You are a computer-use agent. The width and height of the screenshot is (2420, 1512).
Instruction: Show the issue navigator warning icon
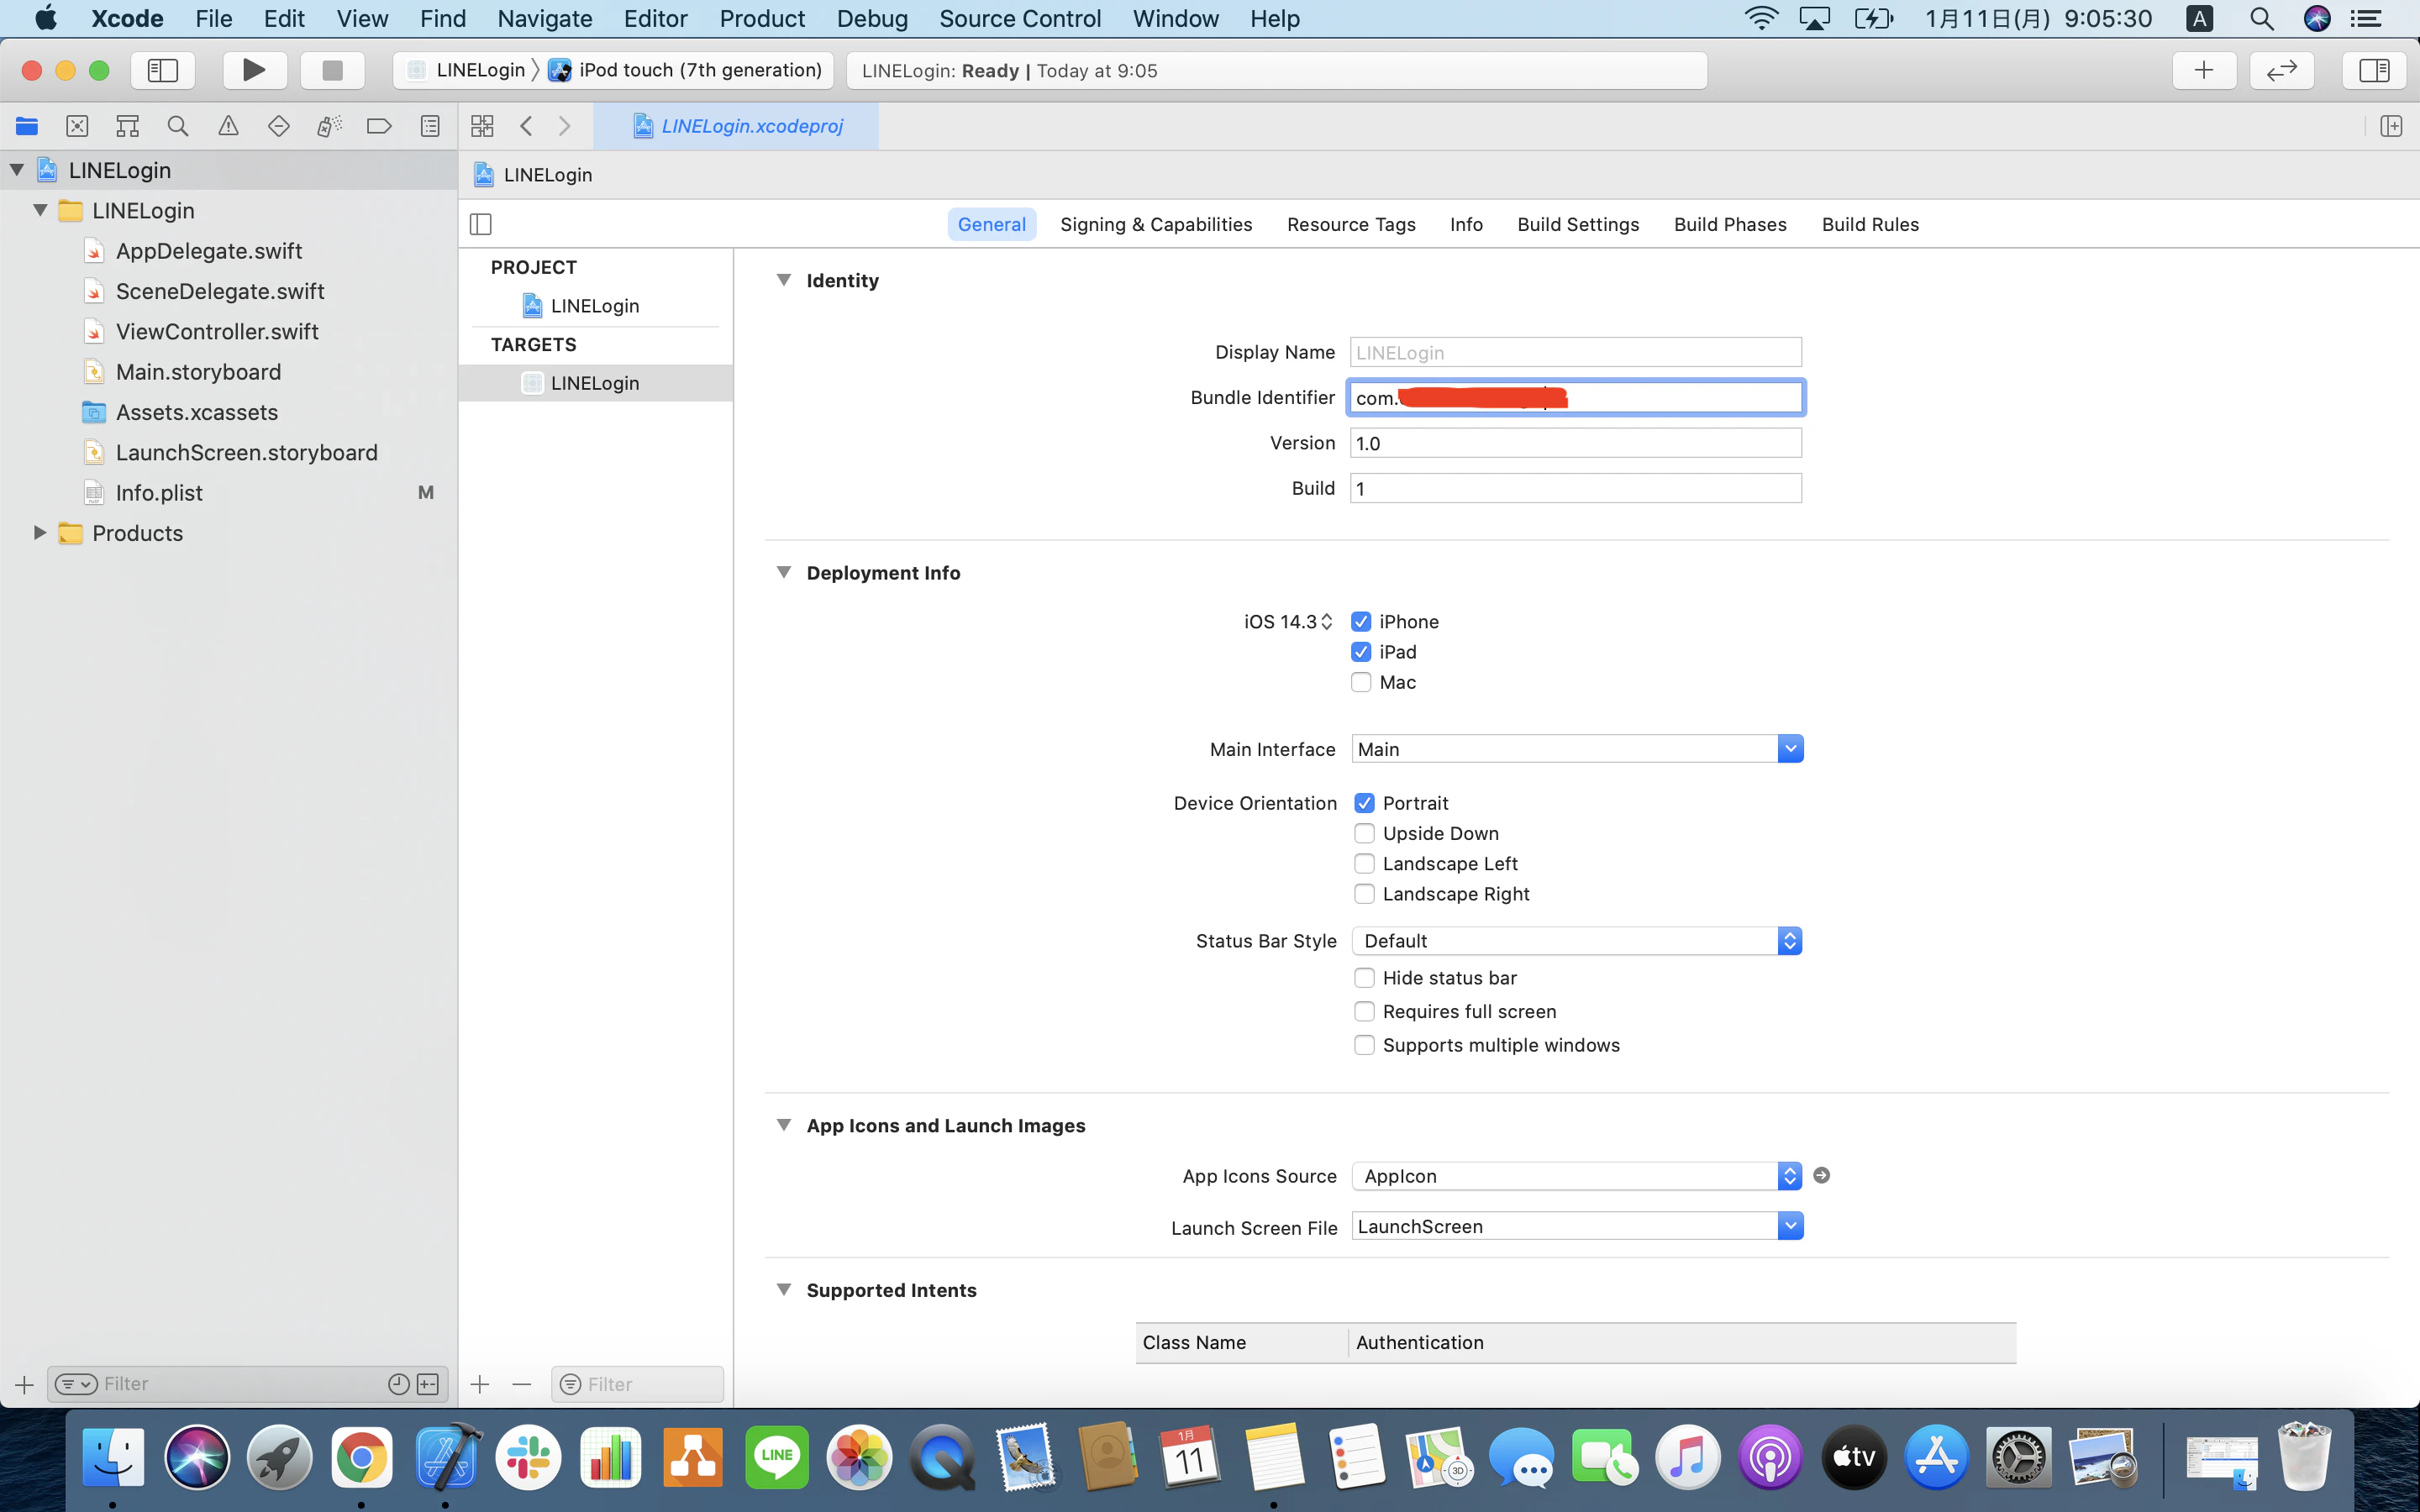[228, 126]
